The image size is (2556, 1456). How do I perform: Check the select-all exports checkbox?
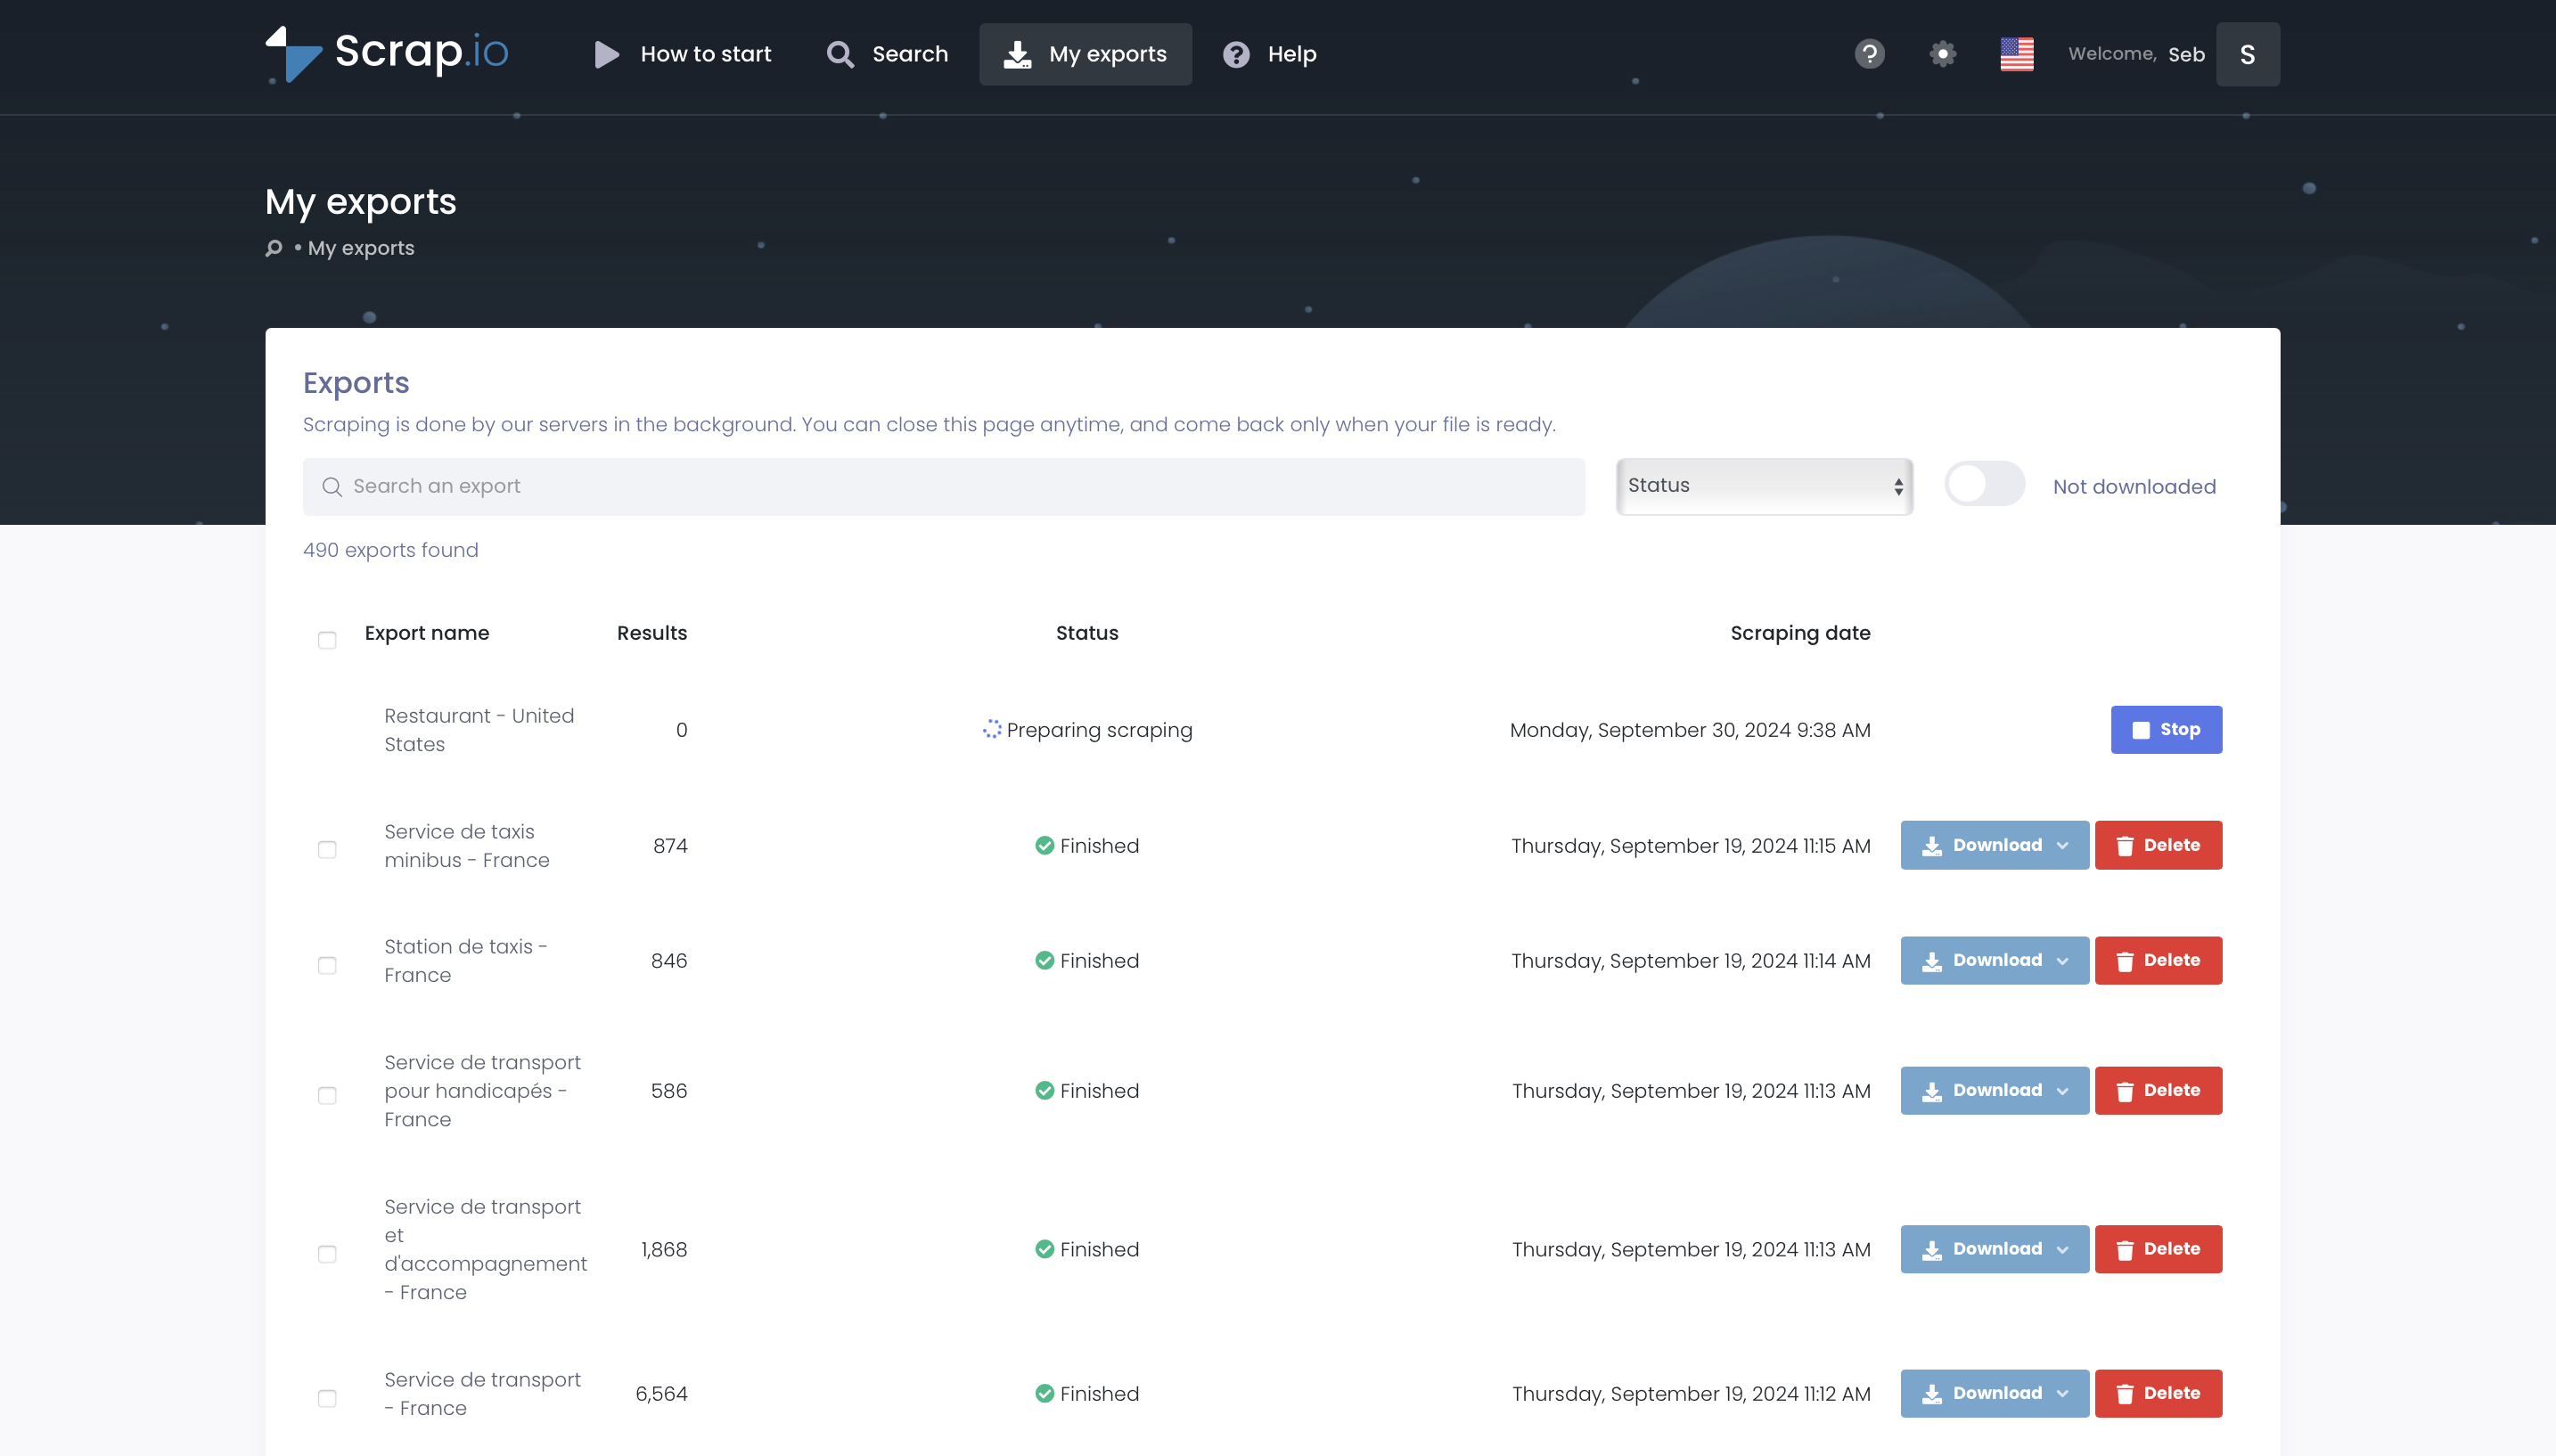coord(327,640)
